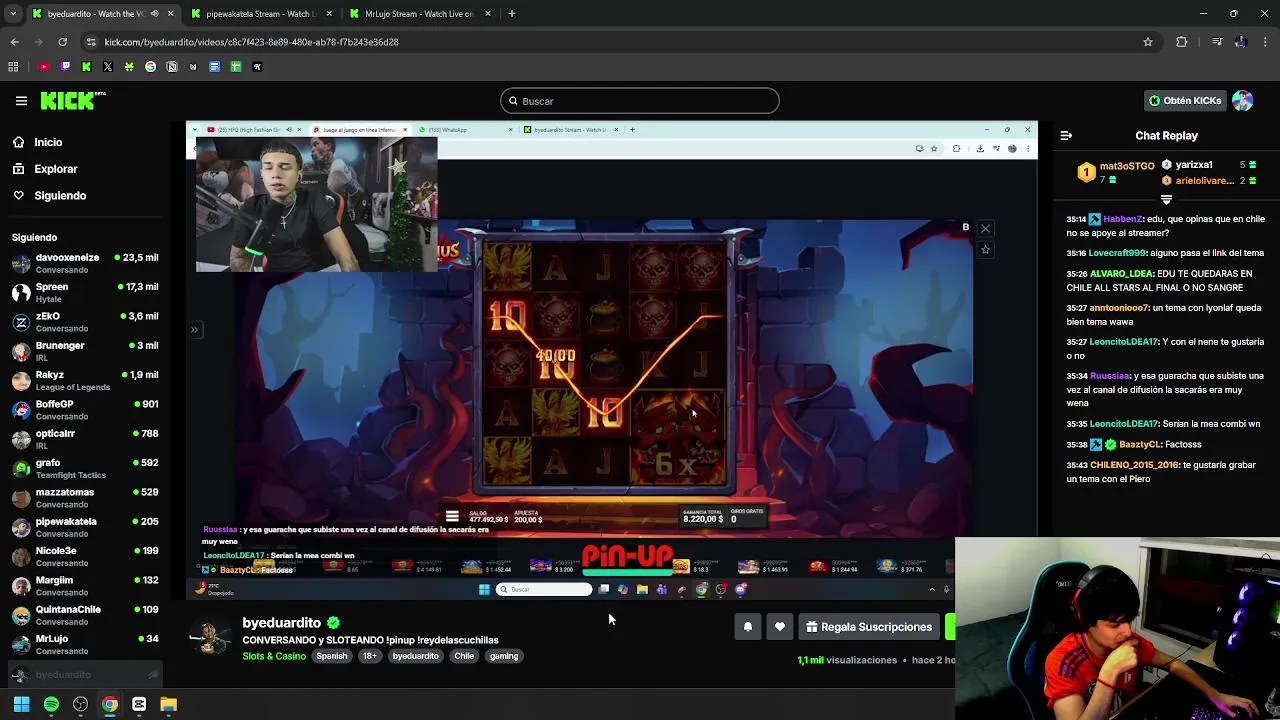
Task: Open the Kick hamburger sidebar menu
Action: [21, 101]
